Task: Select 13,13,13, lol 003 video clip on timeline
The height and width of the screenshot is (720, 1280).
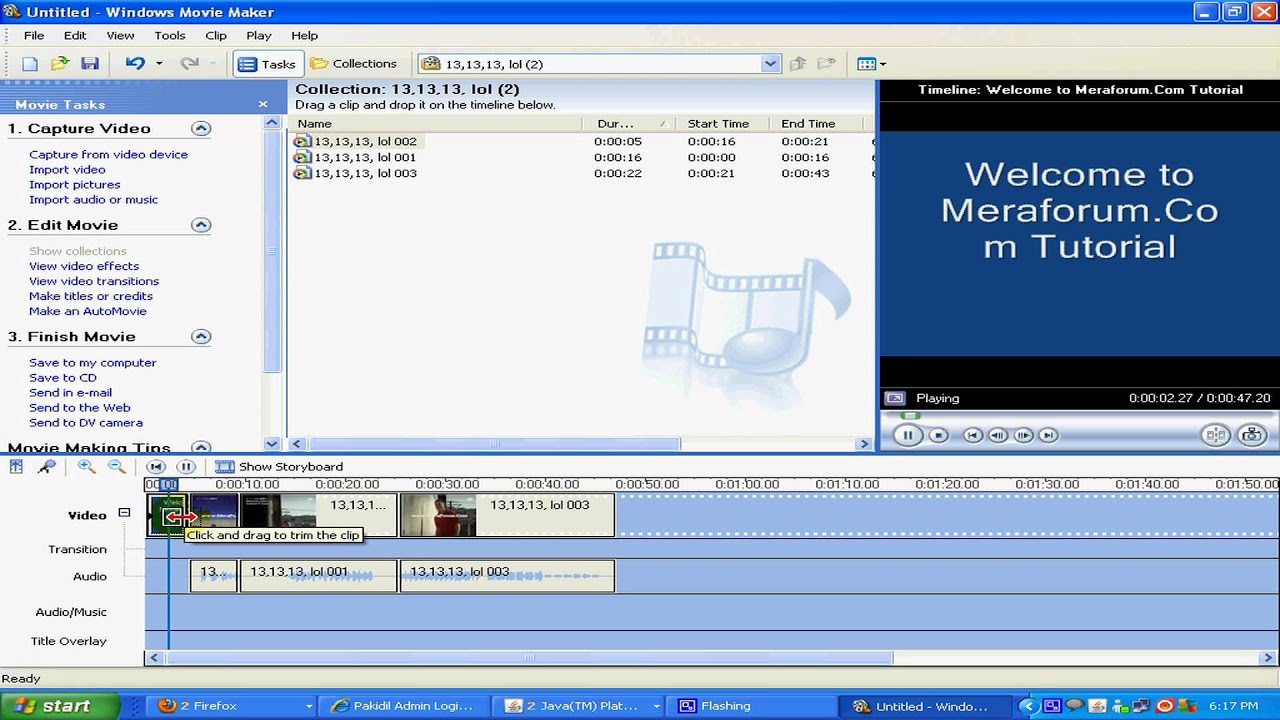Action: pos(507,515)
